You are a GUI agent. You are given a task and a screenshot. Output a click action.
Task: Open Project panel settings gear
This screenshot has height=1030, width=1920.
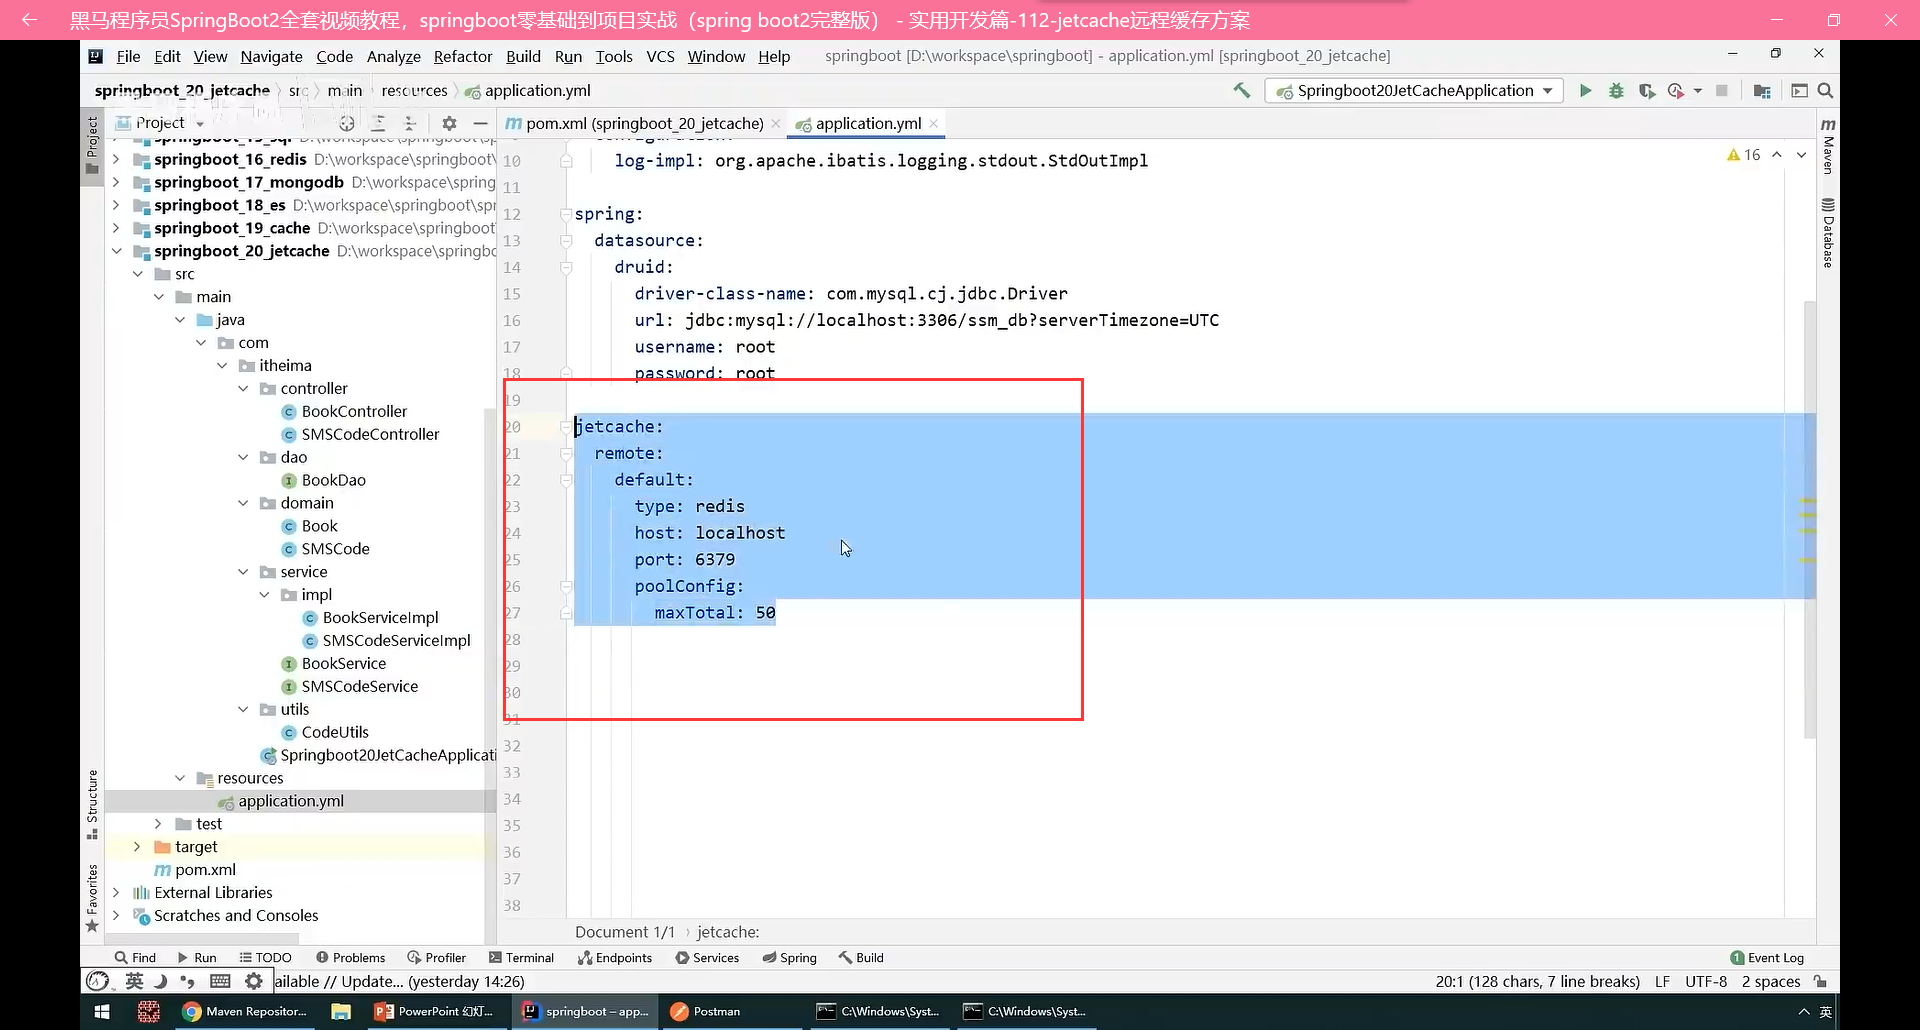[x=449, y=123]
